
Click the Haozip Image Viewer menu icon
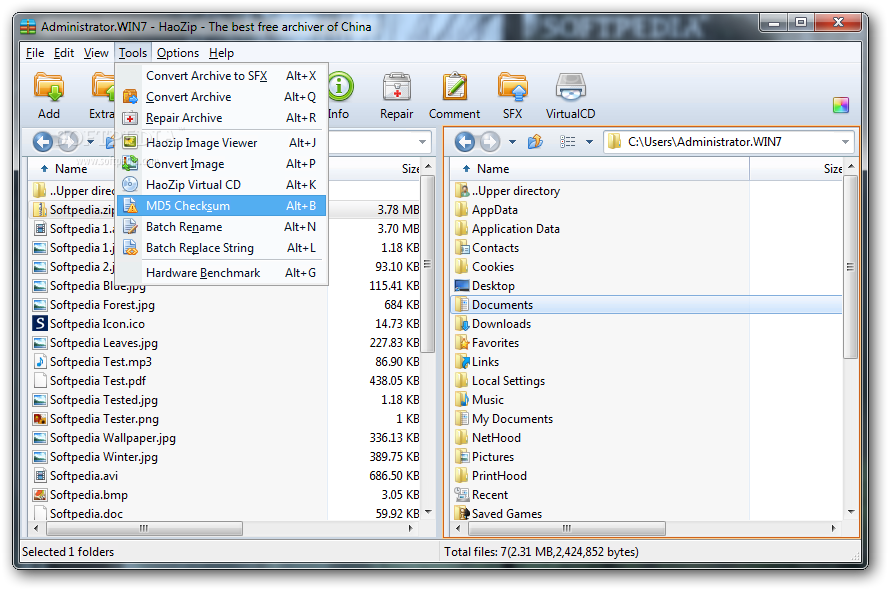click(130, 142)
